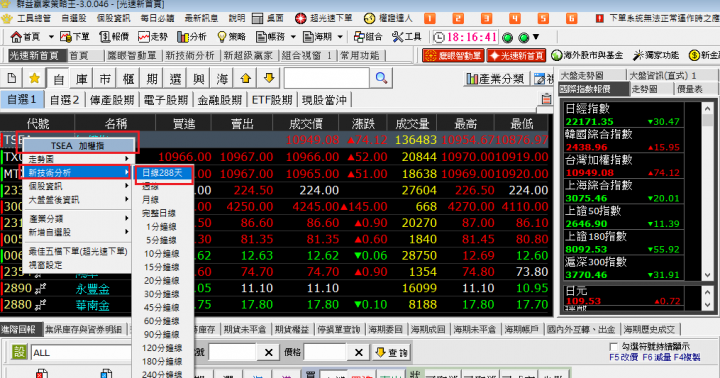Click the yellow star favorites icon
The height and width of the screenshot is (378, 720).
[34, 79]
